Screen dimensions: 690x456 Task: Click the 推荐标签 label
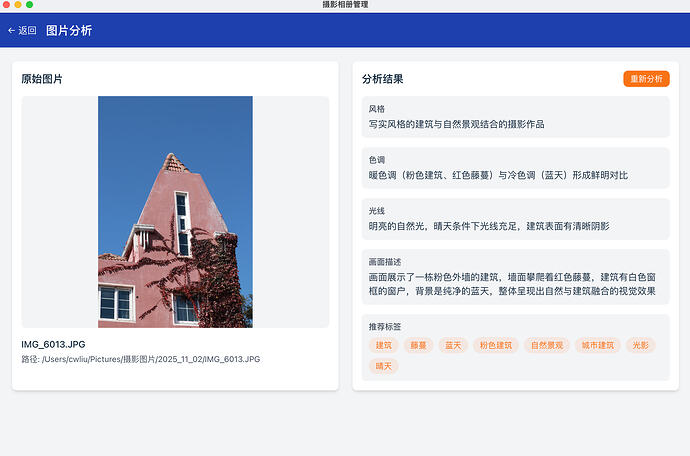[x=385, y=327]
